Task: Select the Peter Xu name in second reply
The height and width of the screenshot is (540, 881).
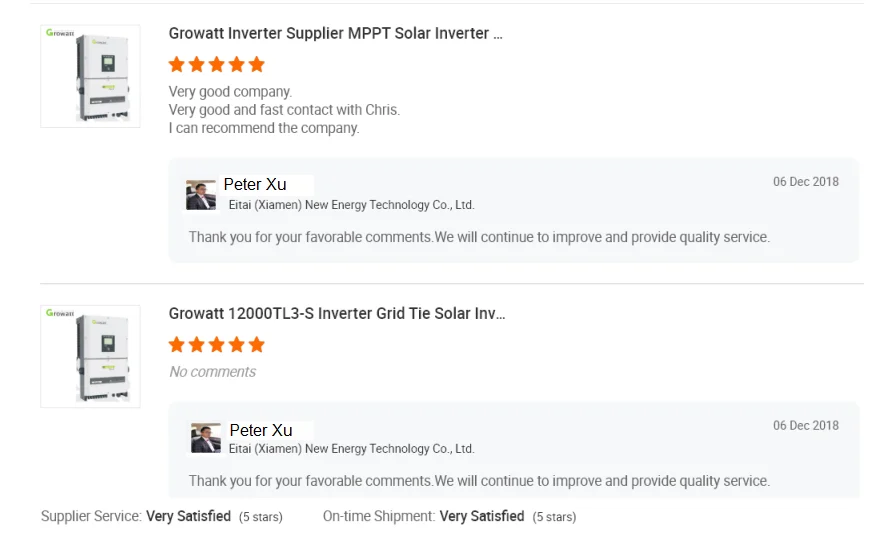Action: 261,430
